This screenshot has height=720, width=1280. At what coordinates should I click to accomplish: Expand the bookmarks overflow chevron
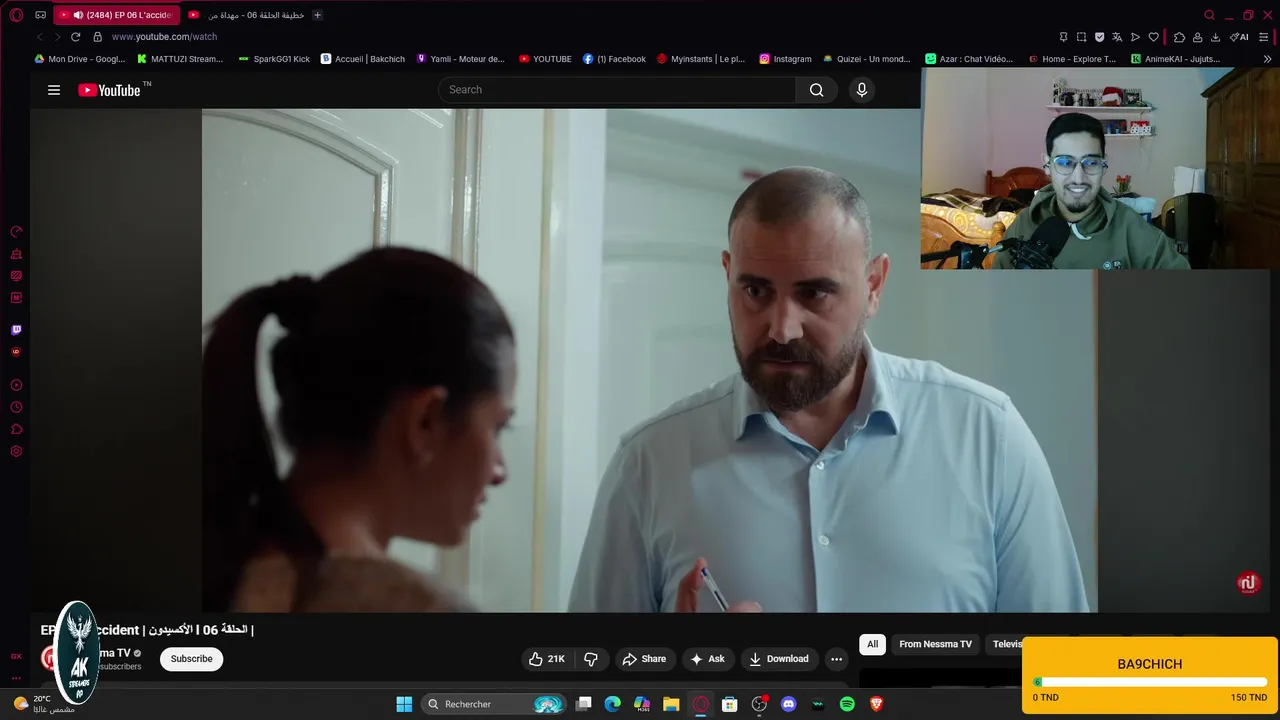pyautogui.click(x=1268, y=59)
